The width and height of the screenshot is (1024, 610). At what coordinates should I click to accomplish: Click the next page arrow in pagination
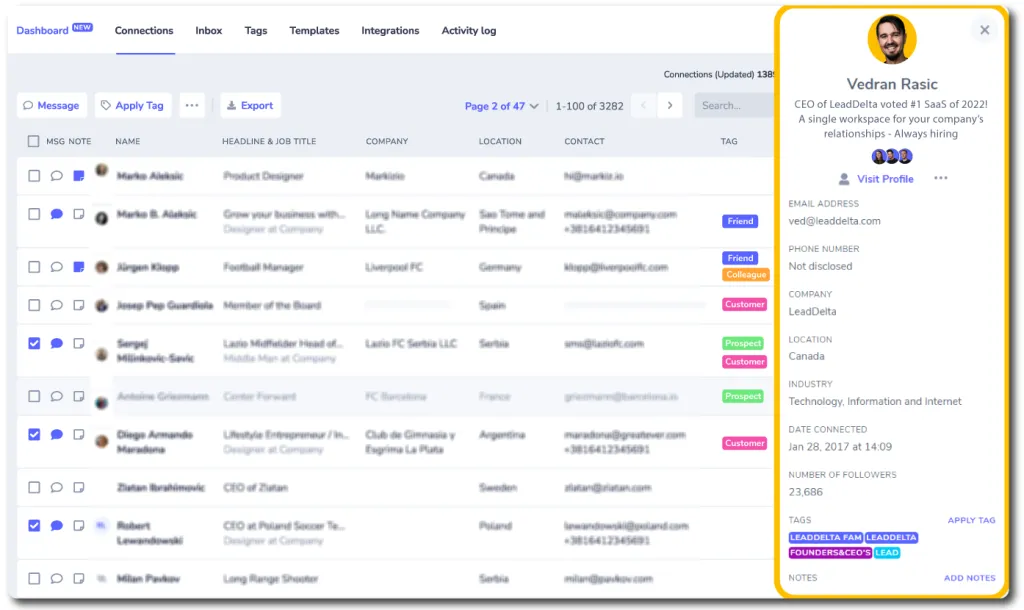coord(670,105)
